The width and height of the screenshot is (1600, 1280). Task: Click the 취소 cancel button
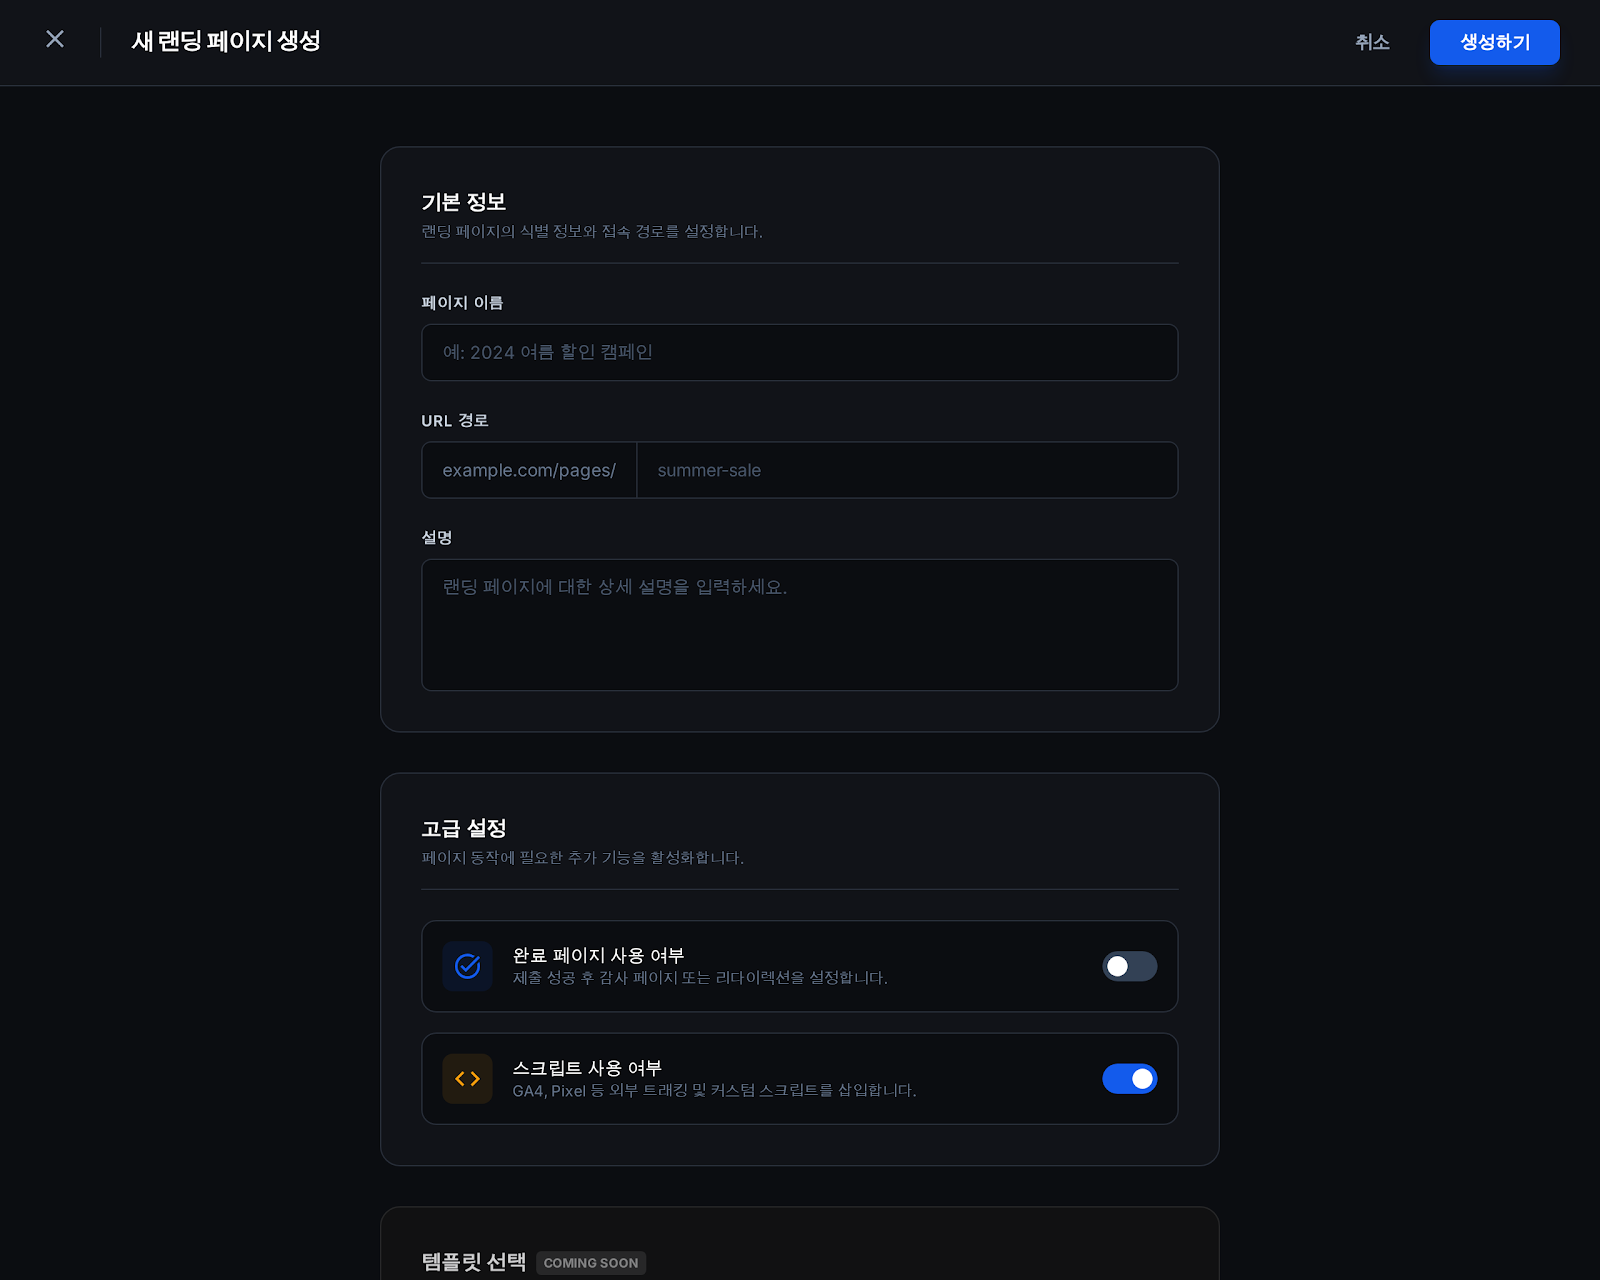tap(1372, 42)
